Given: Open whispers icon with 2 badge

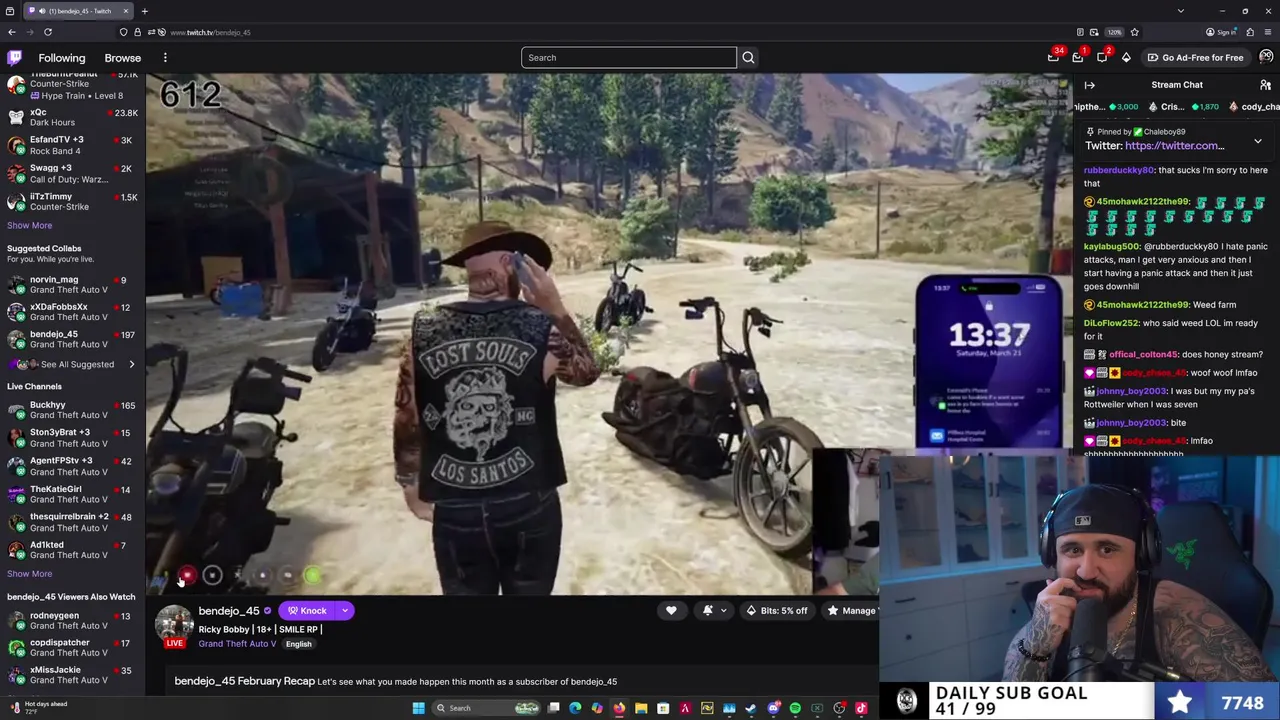Looking at the screenshot, I should tap(1102, 57).
